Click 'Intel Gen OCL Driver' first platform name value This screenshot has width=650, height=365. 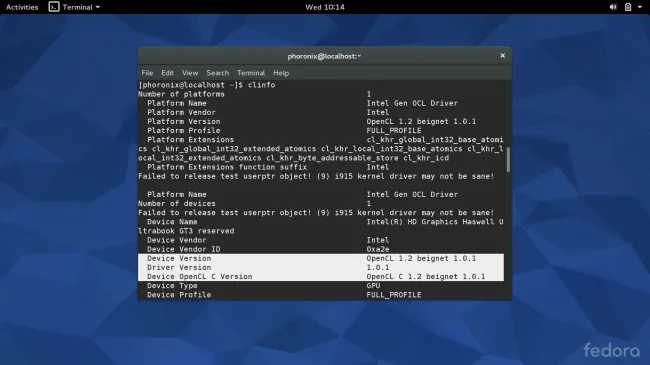point(412,103)
